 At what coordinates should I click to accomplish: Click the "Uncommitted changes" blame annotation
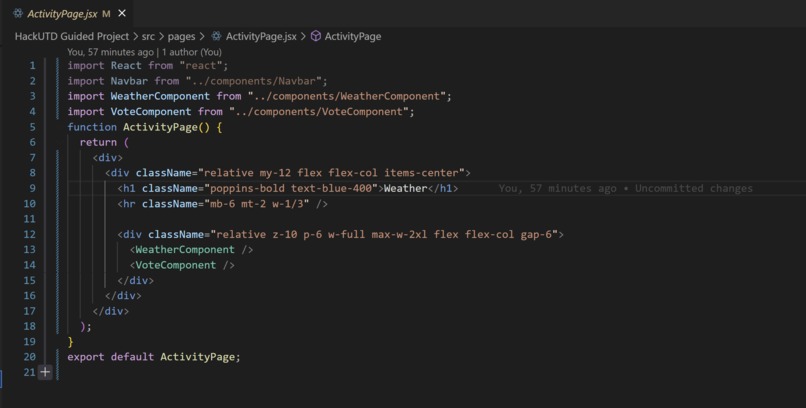[693, 188]
